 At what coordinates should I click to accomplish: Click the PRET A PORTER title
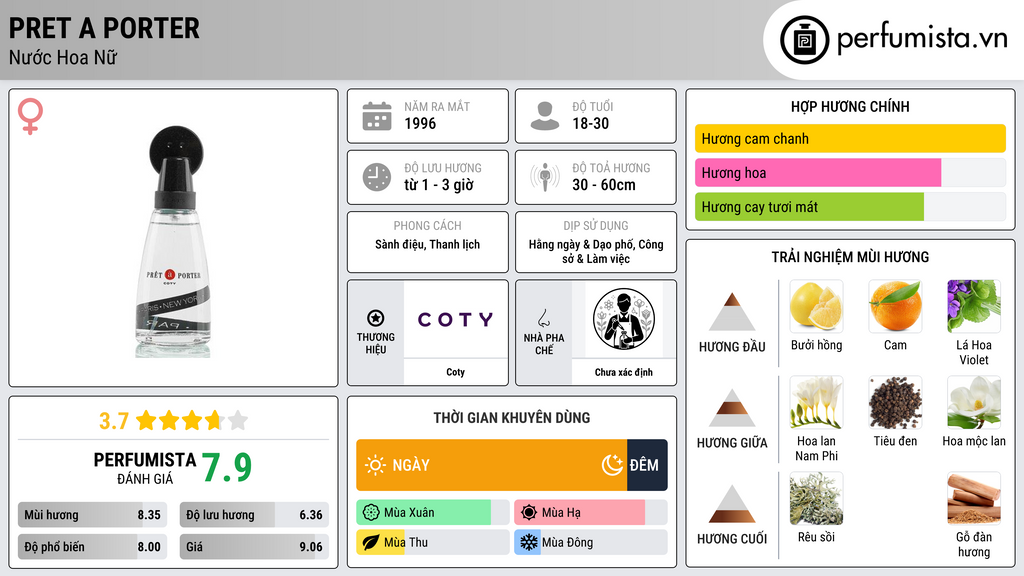tap(104, 28)
